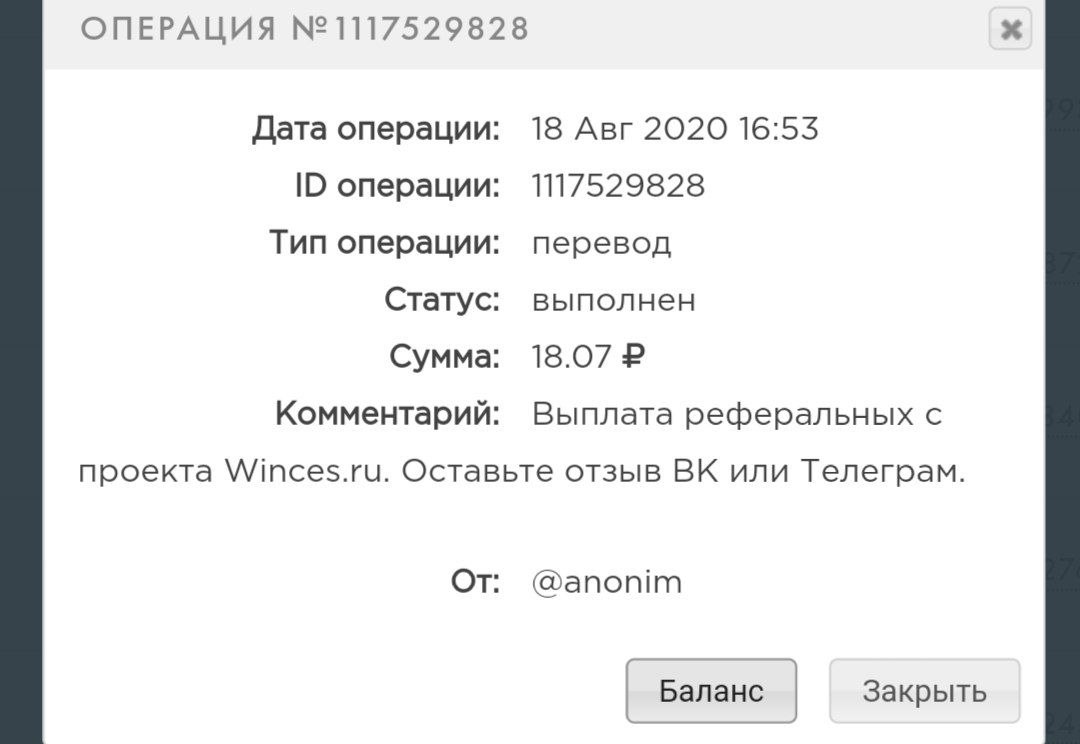Click the Баланс button
The image size is (1080, 744).
tap(711, 691)
